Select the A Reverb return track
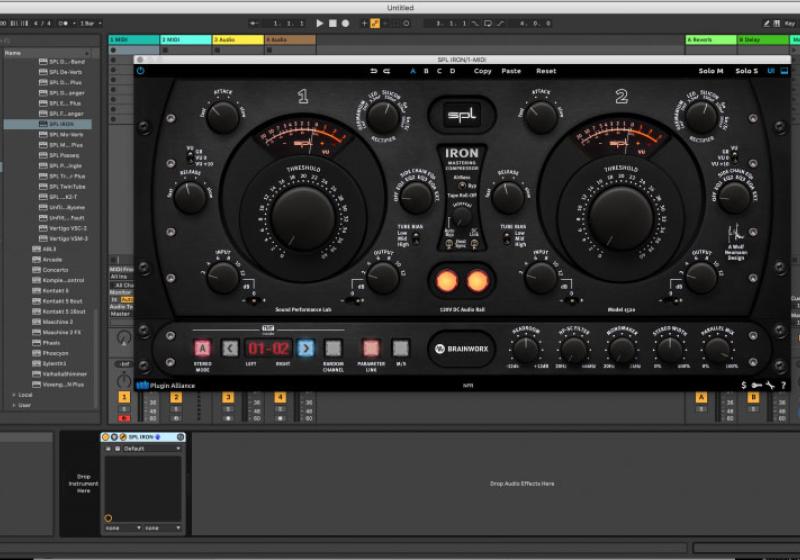Screen dimensions: 800x560 point(711,40)
